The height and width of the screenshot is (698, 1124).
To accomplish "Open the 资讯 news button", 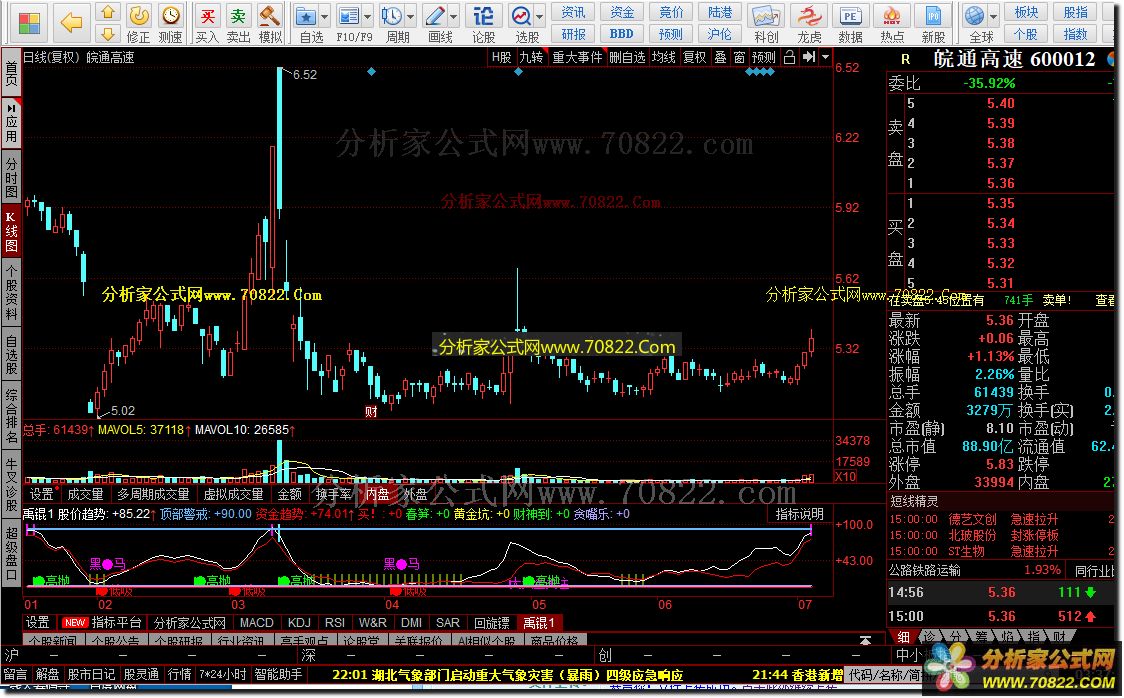I will [573, 13].
